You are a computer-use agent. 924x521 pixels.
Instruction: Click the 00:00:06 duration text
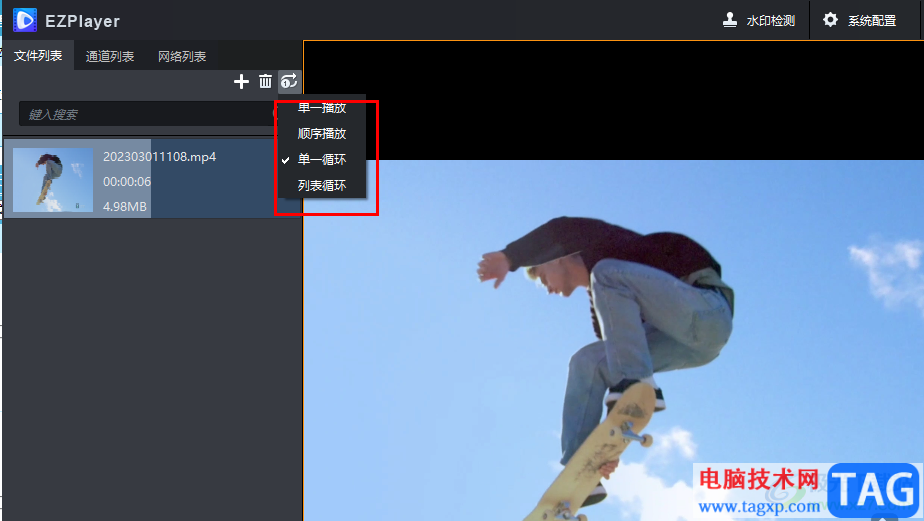(127, 182)
